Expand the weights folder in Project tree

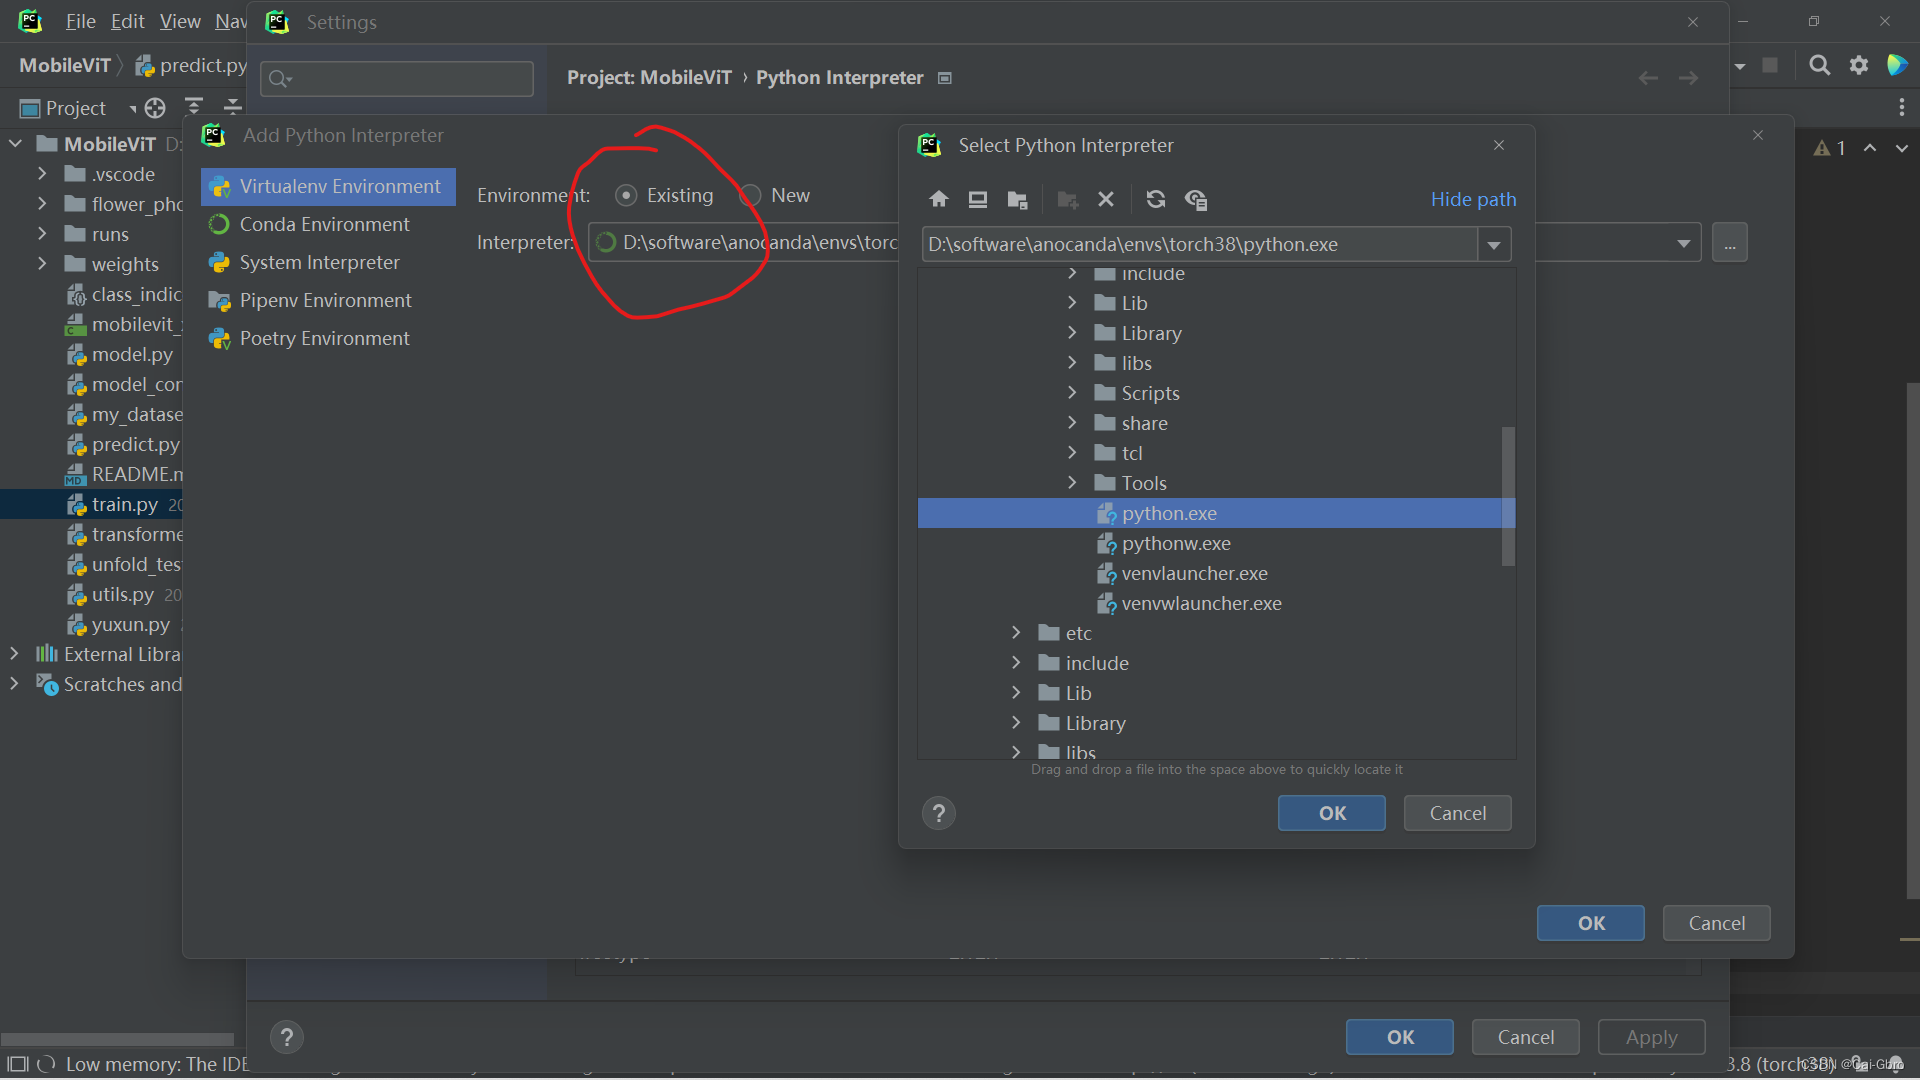(41, 263)
